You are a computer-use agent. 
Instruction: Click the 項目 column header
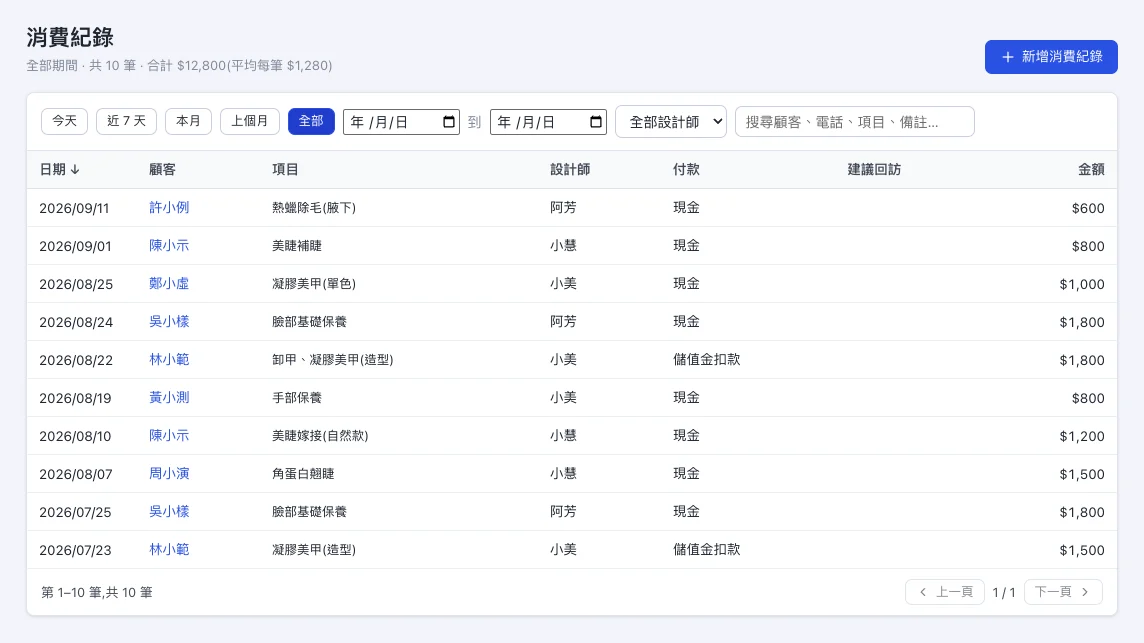[x=285, y=169]
